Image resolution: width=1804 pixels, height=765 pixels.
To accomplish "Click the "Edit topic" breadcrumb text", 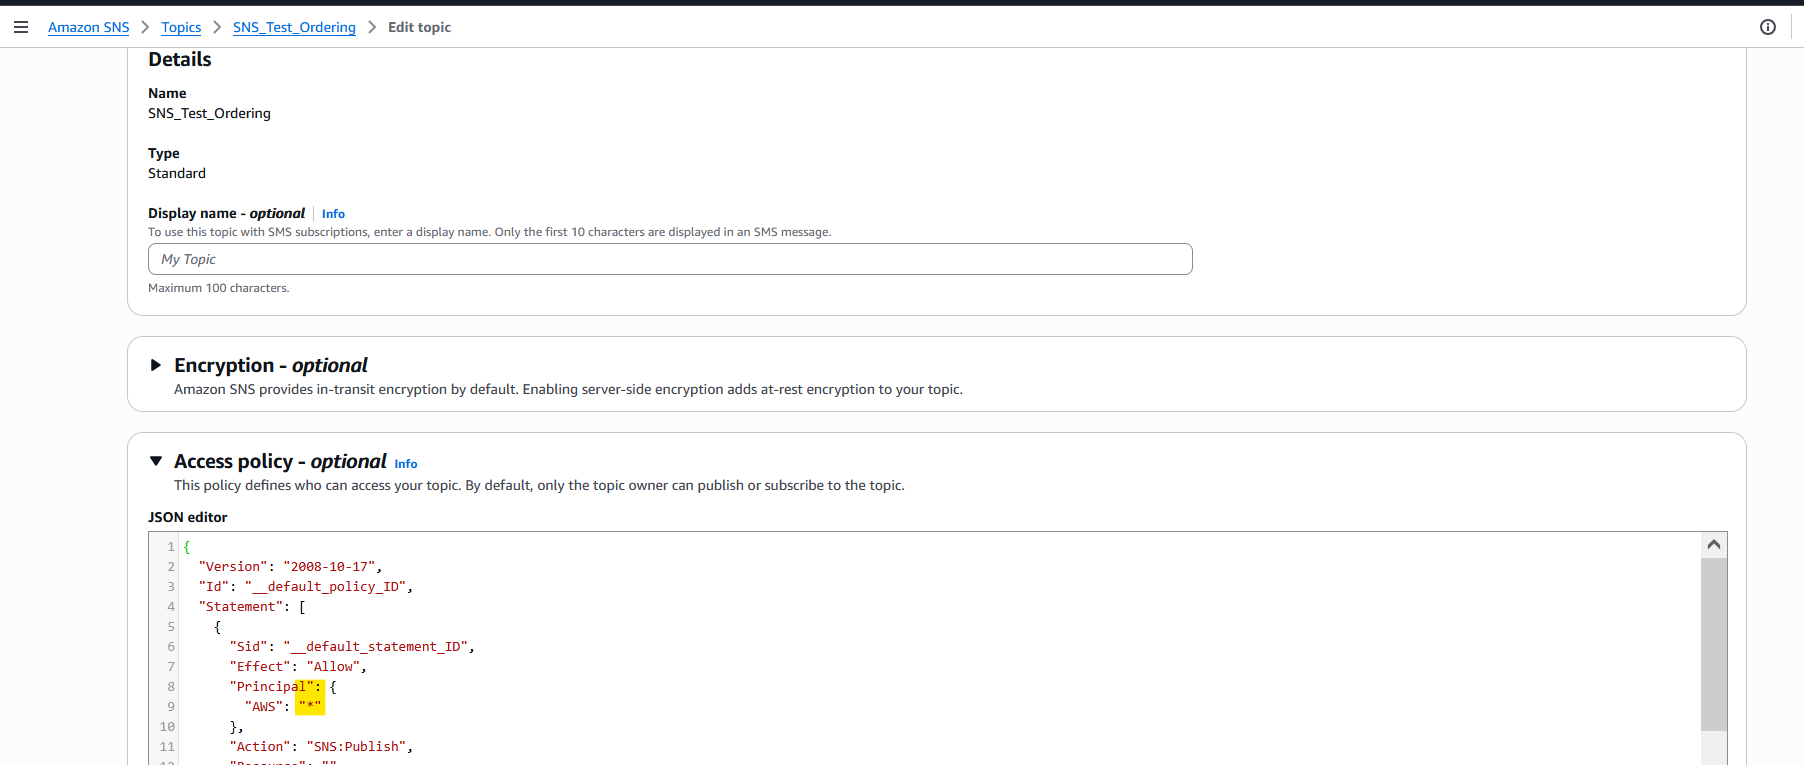I will pyautogui.click(x=419, y=27).
